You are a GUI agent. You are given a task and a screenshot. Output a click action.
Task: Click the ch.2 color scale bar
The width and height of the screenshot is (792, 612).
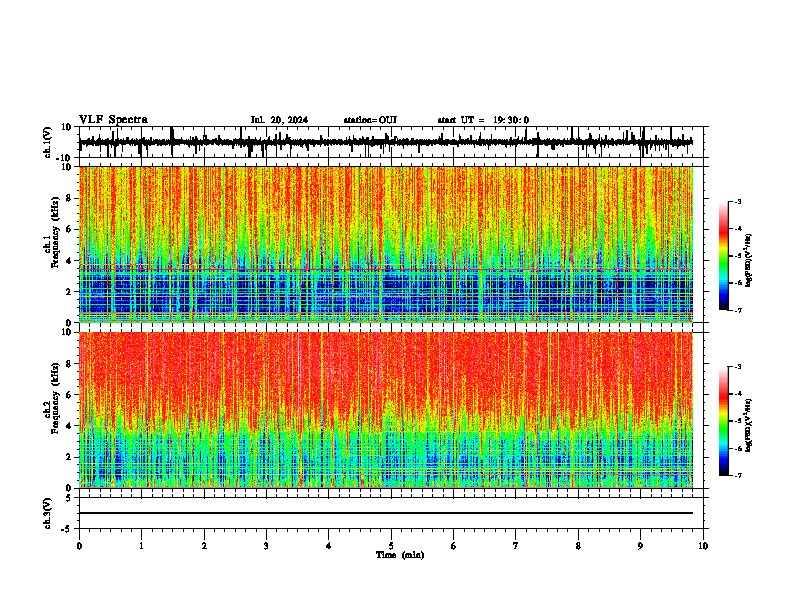pos(723,421)
